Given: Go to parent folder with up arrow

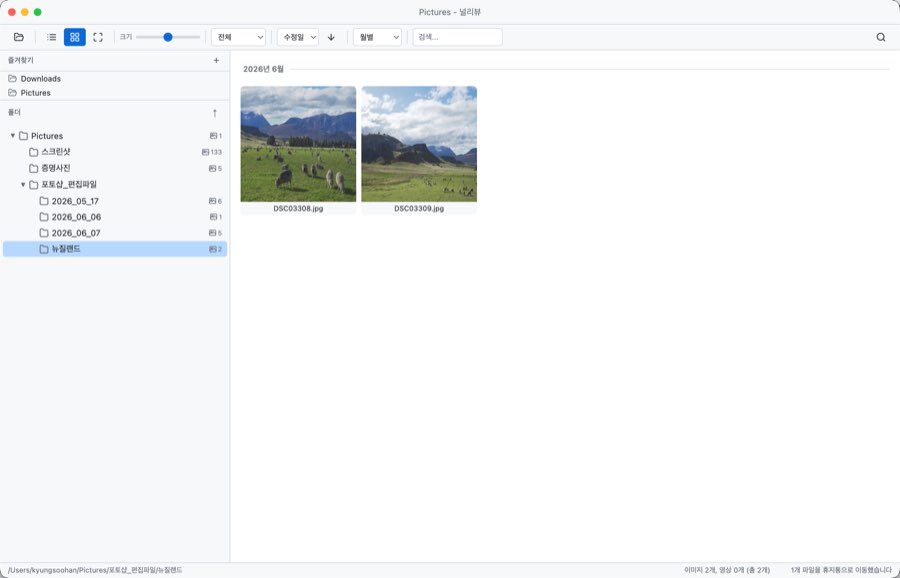Looking at the screenshot, I should click(x=215, y=113).
